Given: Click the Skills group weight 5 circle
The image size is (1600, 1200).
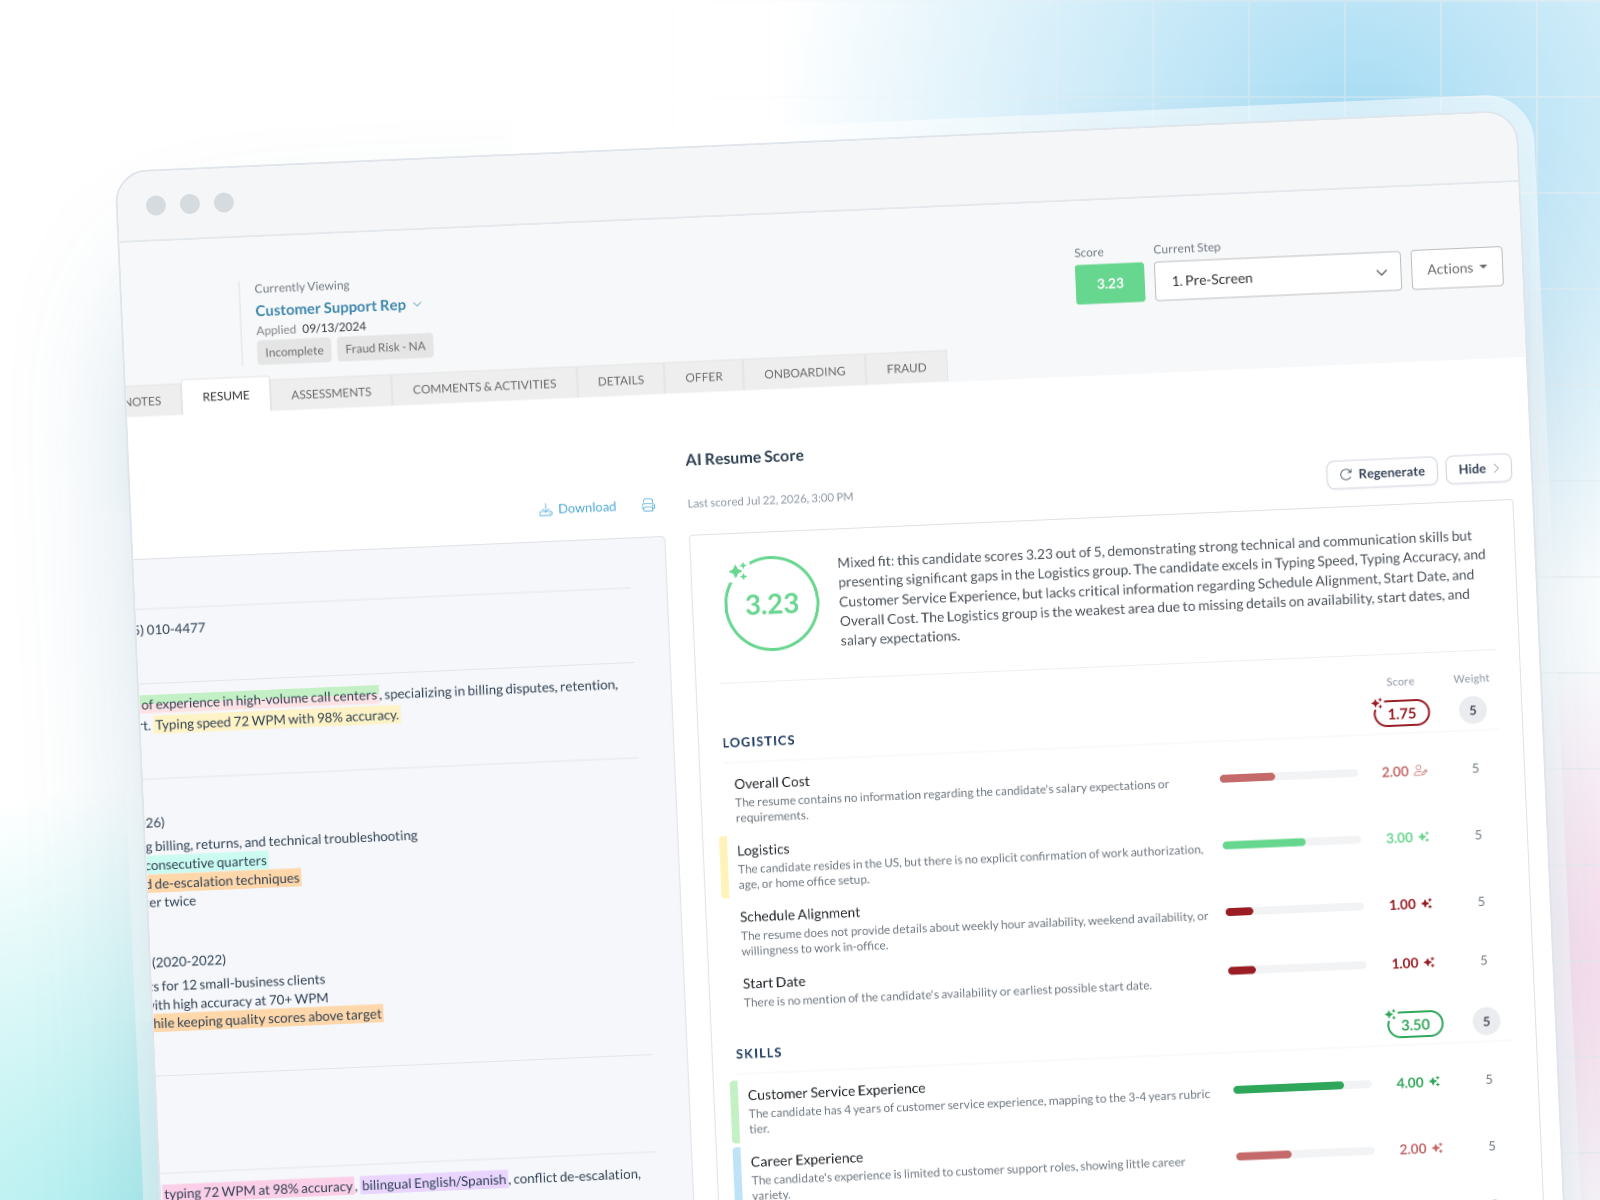Looking at the screenshot, I should click(1486, 1021).
